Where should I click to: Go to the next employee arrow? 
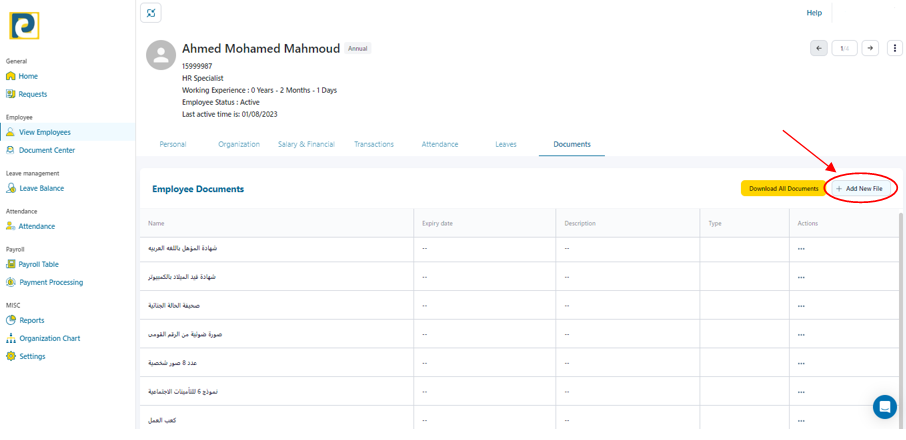tap(870, 48)
